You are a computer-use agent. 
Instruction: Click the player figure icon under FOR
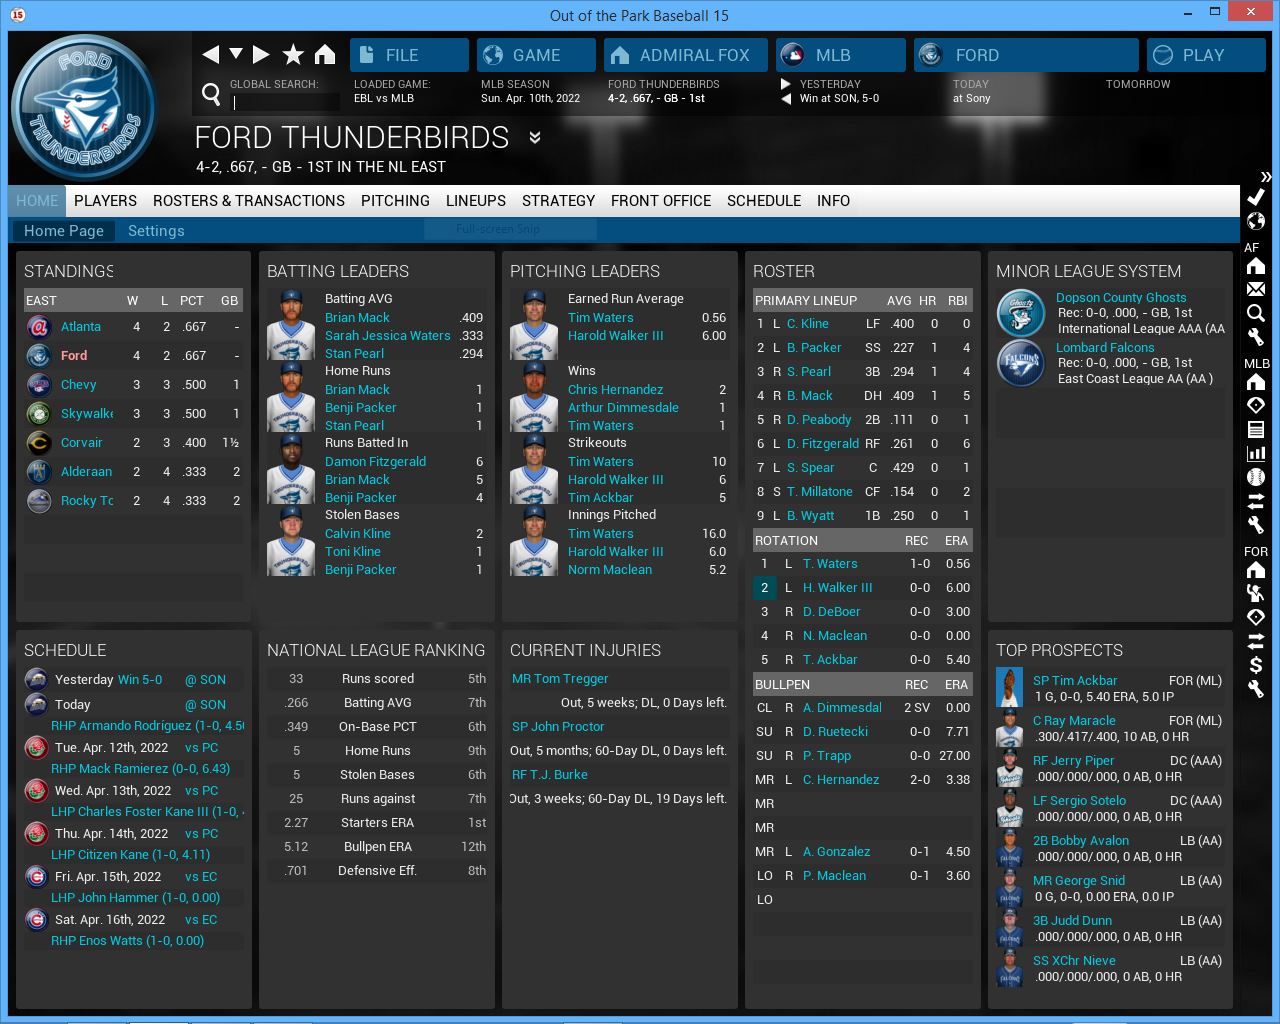click(1256, 593)
